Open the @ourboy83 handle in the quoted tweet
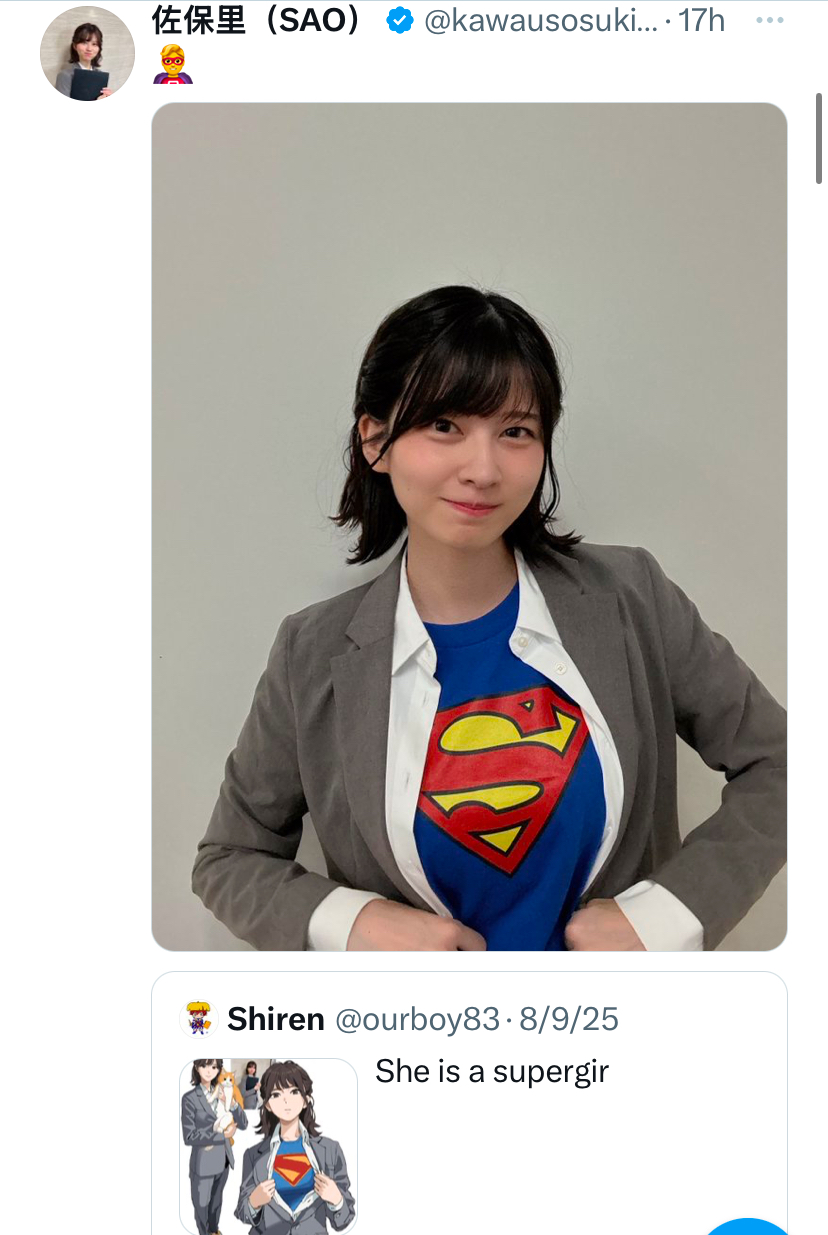This screenshot has height=1235, width=828. point(417,1020)
